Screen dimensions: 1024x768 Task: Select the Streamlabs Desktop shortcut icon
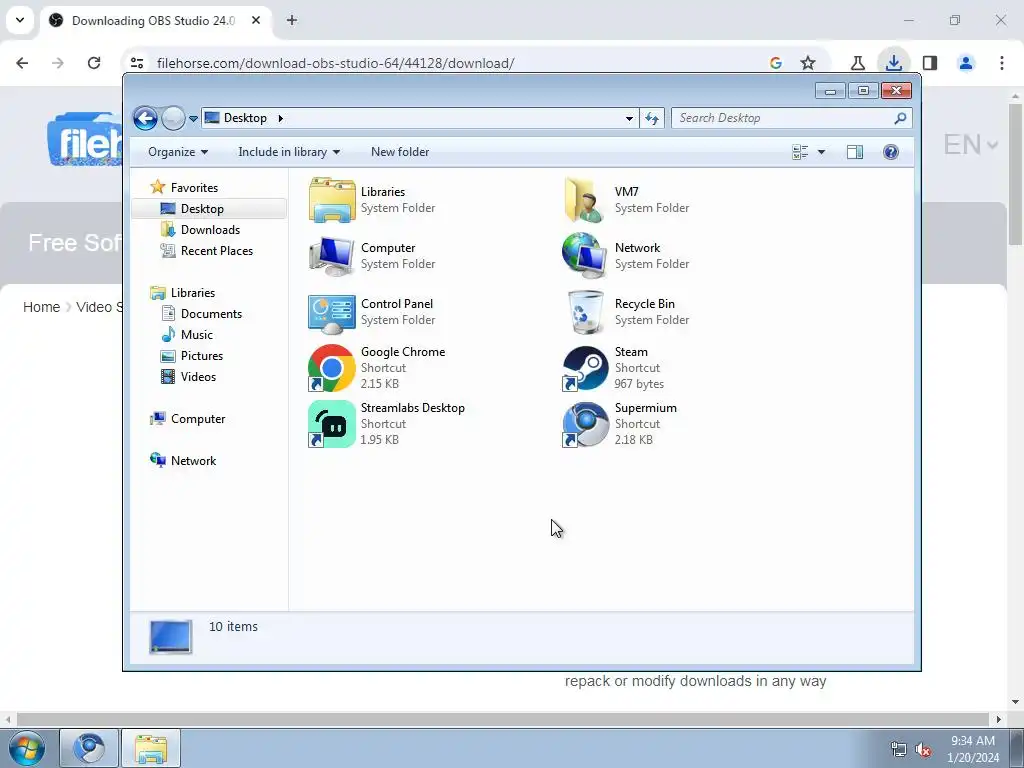point(332,424)
